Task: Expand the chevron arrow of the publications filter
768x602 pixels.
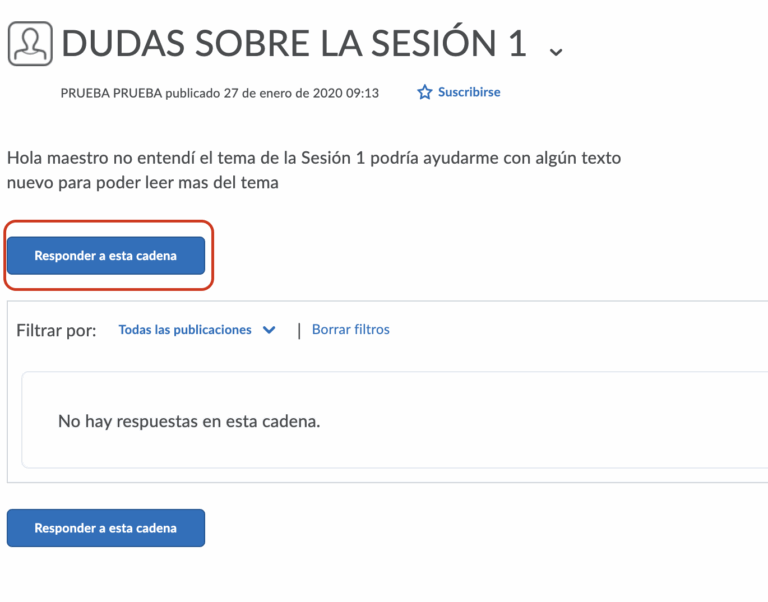Action: tap(268, 330)
